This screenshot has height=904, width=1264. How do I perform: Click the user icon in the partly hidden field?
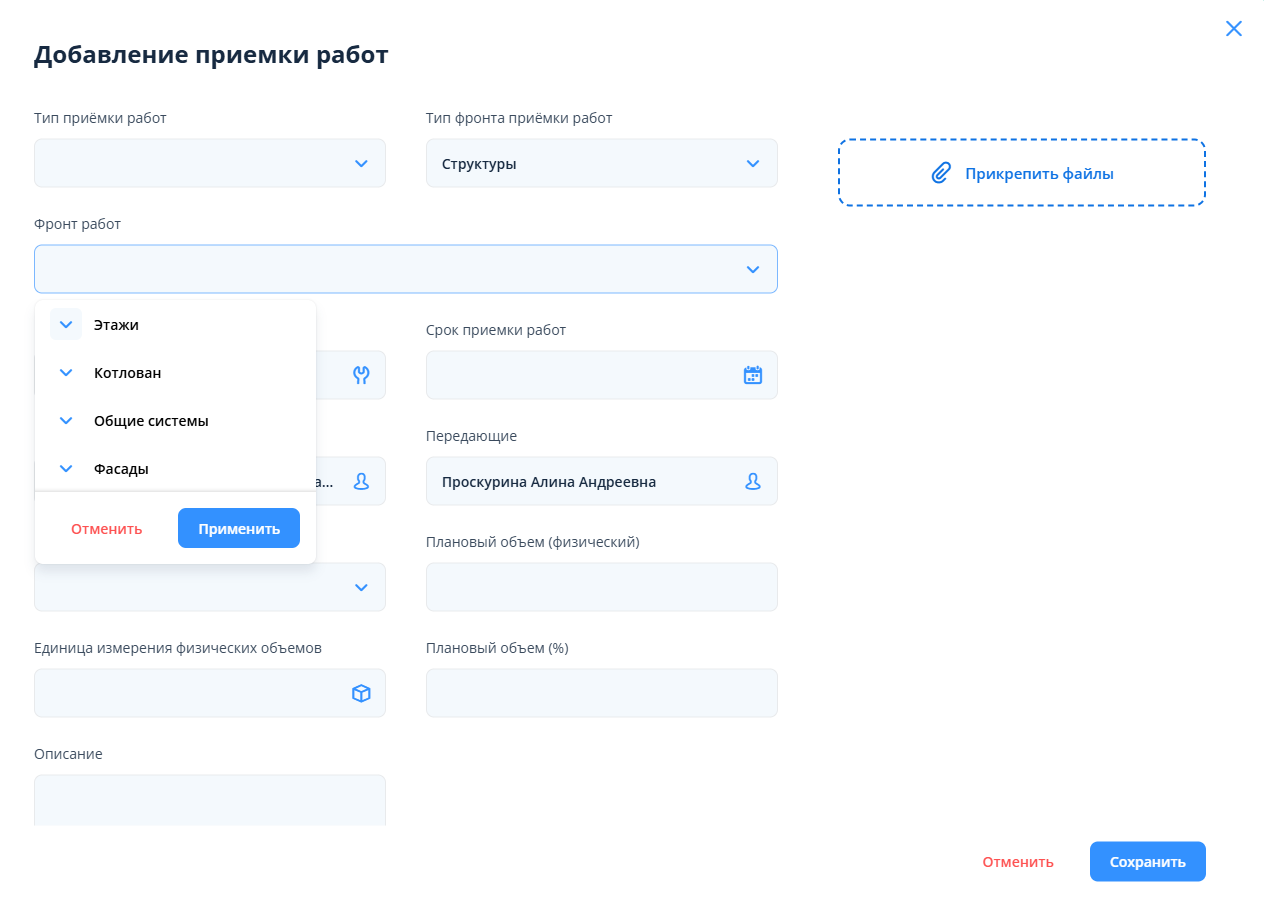click(x=361, y=481)
